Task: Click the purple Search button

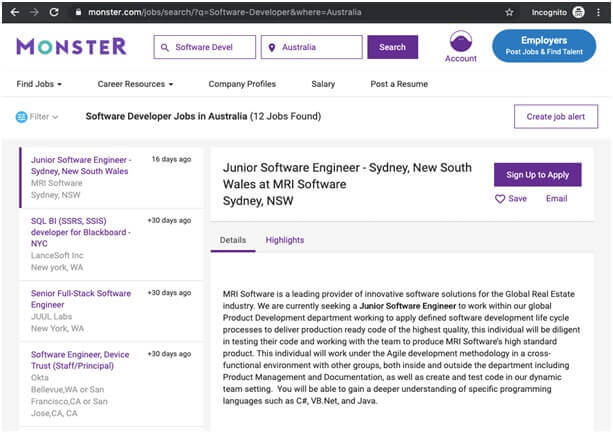Action: [393, 47]
